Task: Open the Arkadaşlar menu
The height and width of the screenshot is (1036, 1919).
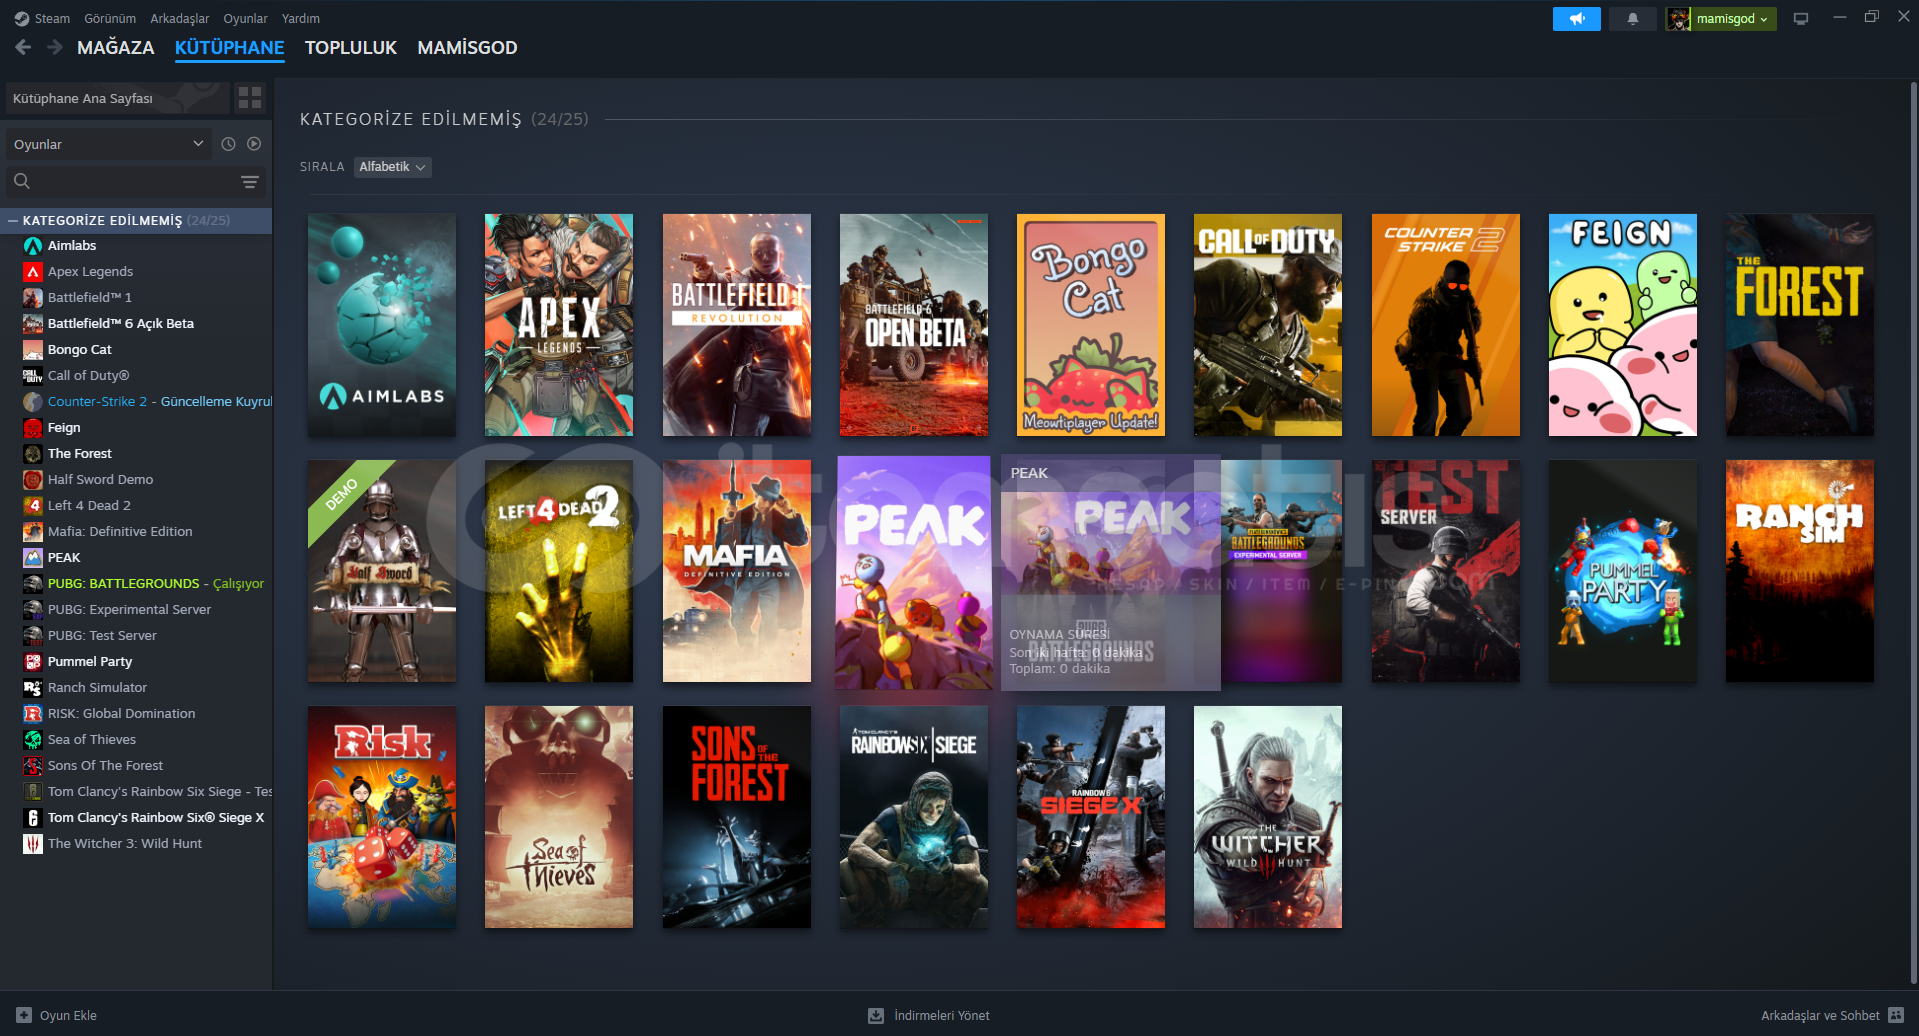Action: (x=180, y=19)
